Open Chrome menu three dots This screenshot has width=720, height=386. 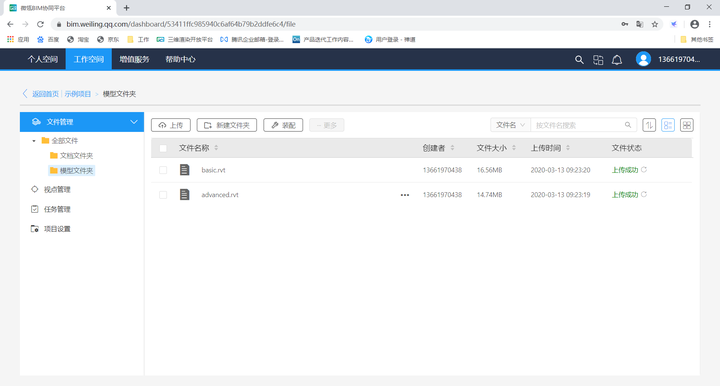[709, 24]
